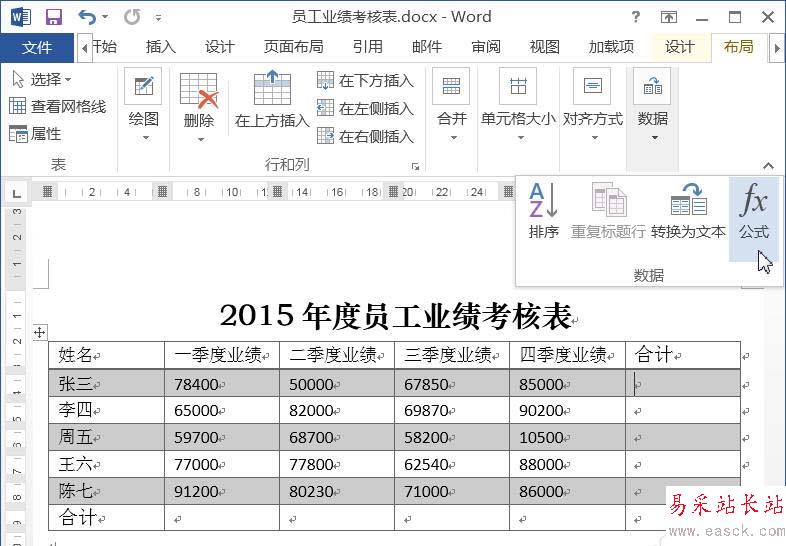Viewport: 786px width, 546px height.
Task: Open the Help question mark
Action: pos(636,17)
